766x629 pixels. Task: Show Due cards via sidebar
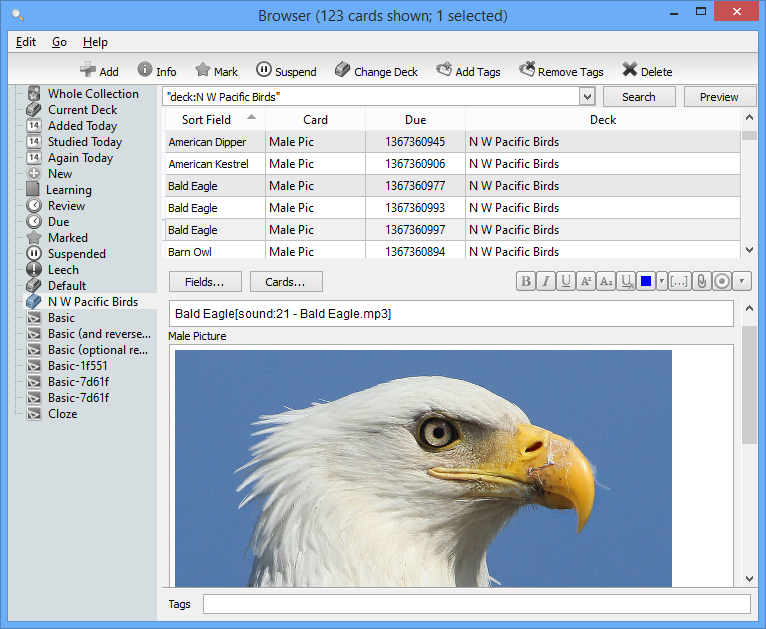pyautogui.click(x=48, y=222)
